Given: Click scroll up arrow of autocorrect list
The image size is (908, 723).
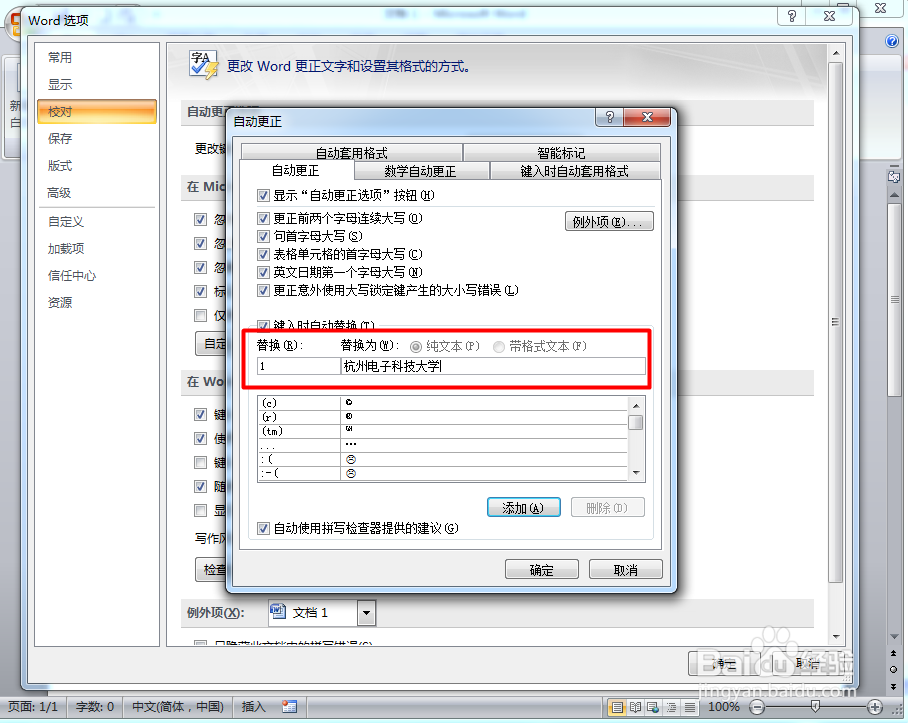Looking at the screenshot, I should [636, 405].
